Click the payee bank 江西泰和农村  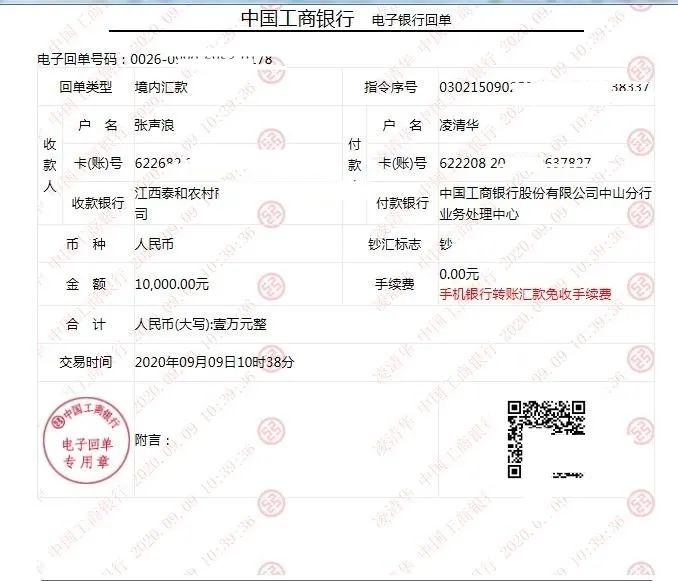[x=176, y=193]
